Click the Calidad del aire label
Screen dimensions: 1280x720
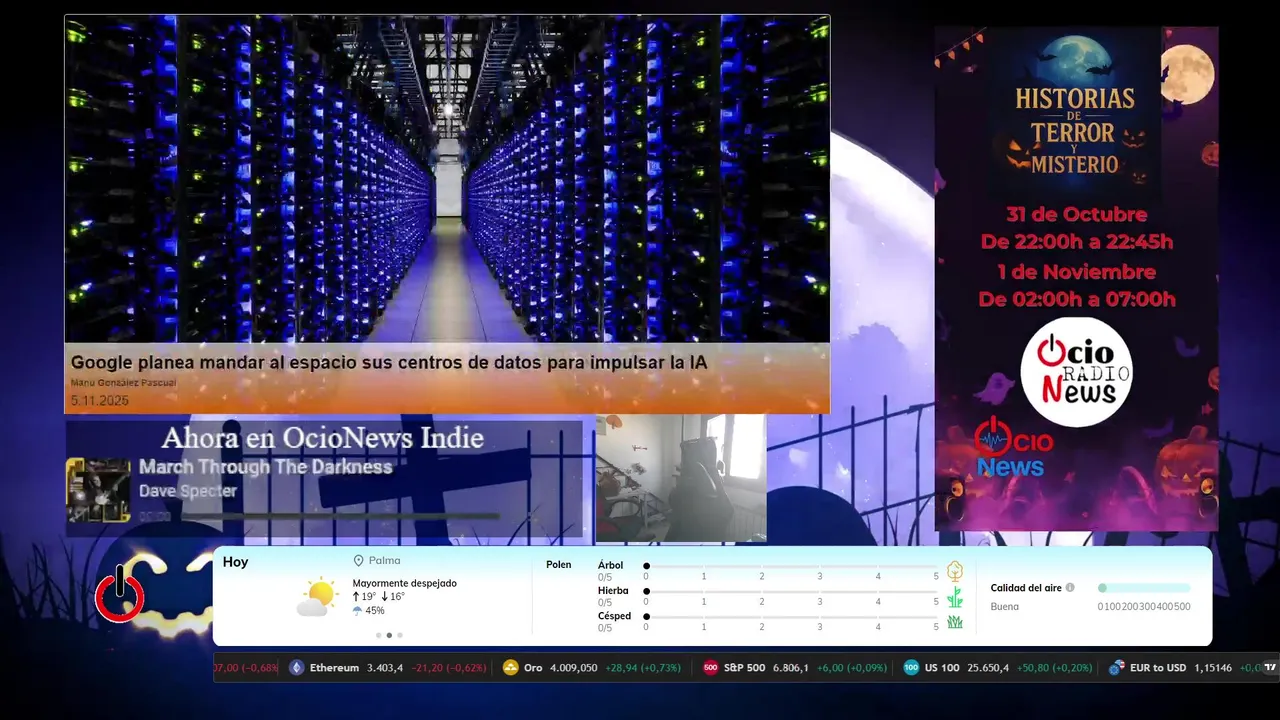pos(1026,588)
